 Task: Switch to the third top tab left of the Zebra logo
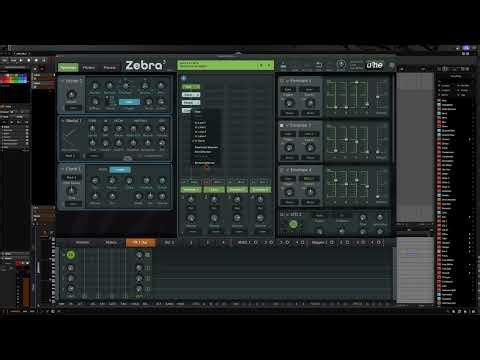109,67
